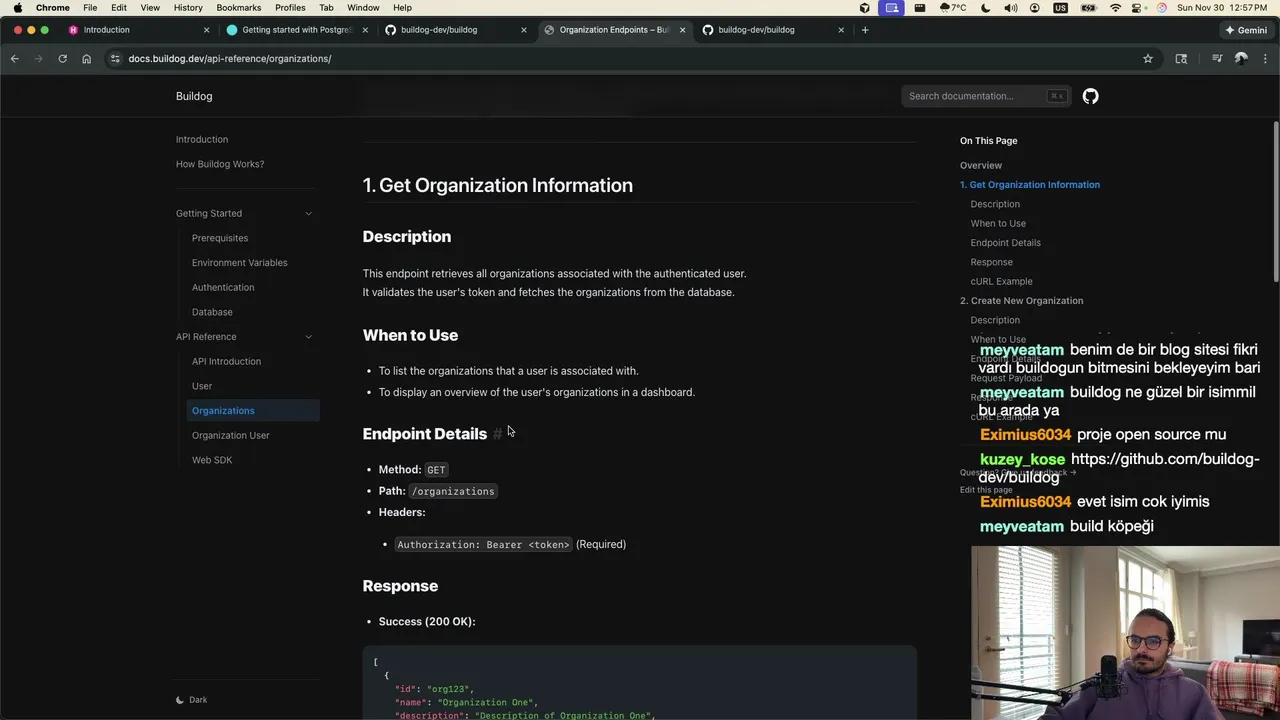Open the History menu
Viewport: 1280px width, 720px height.
point(188,7)
